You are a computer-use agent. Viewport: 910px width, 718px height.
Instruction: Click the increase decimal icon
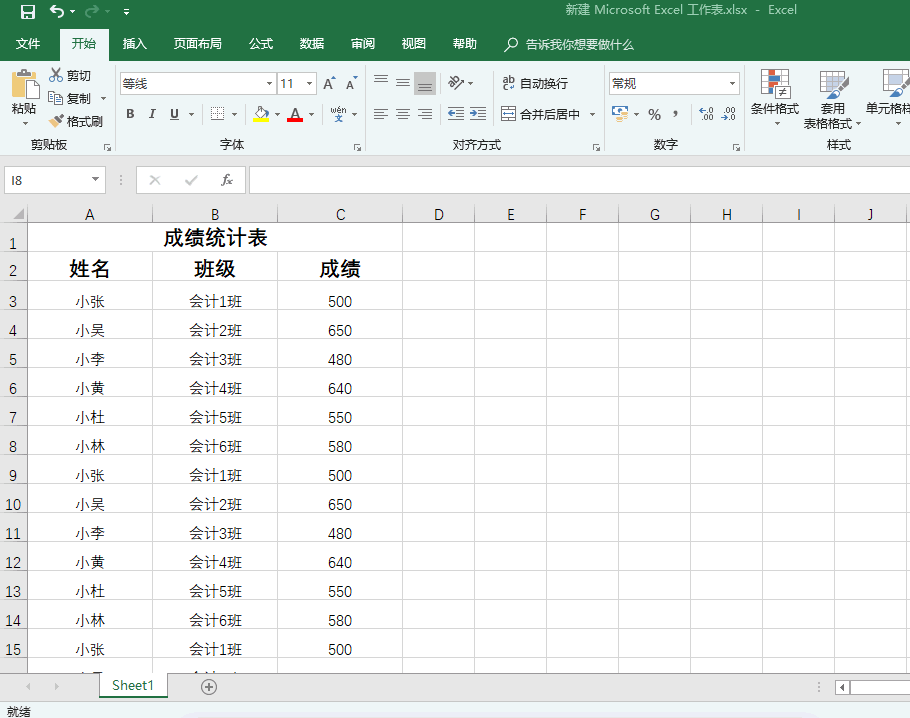[706, 114]
